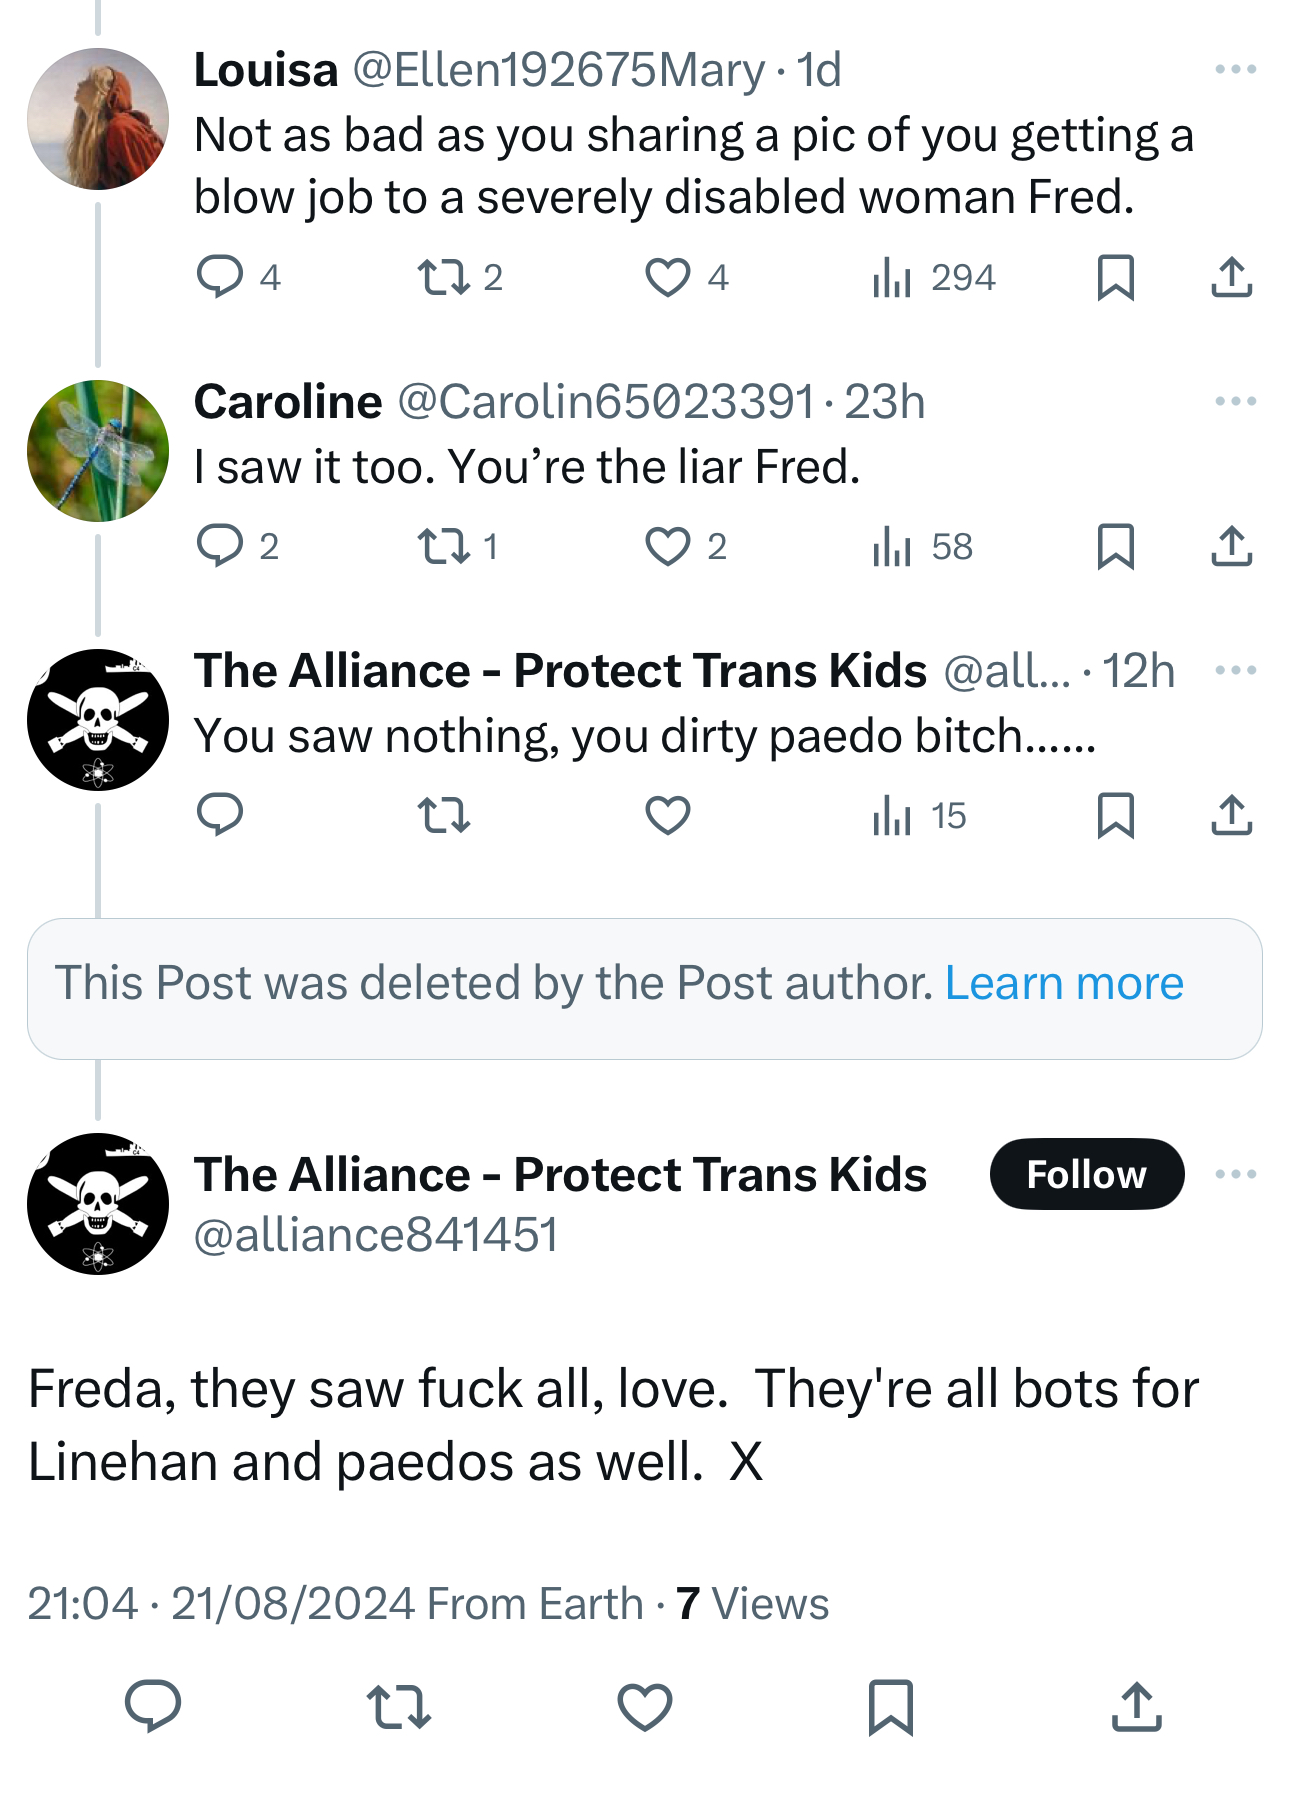Repost the 12h Alliance reply

click(443, 815)
